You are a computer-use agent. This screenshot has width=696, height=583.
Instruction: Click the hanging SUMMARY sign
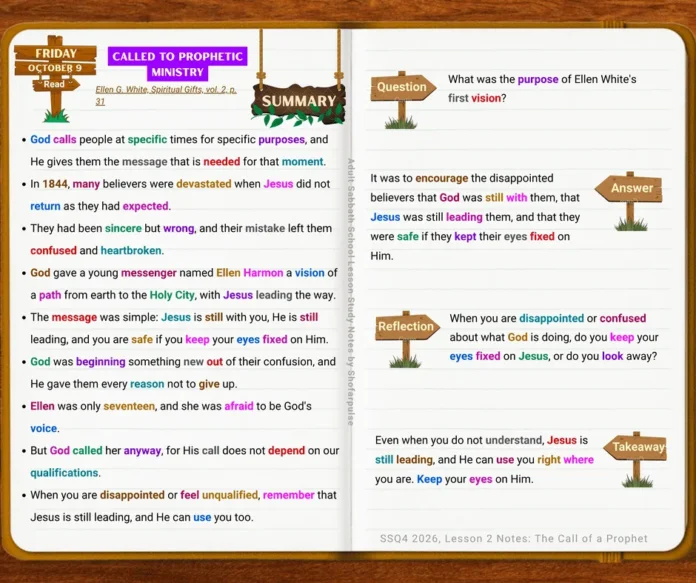click(298, 103)
